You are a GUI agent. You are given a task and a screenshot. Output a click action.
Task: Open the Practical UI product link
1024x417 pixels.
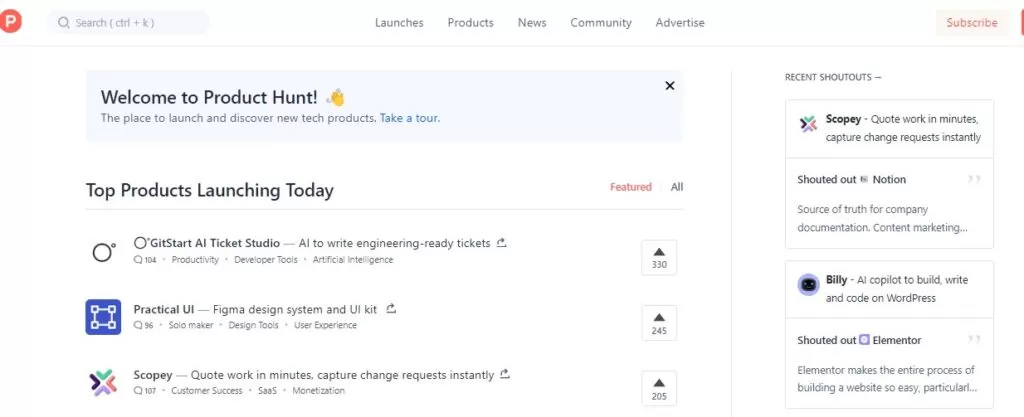tap(164, 309)
